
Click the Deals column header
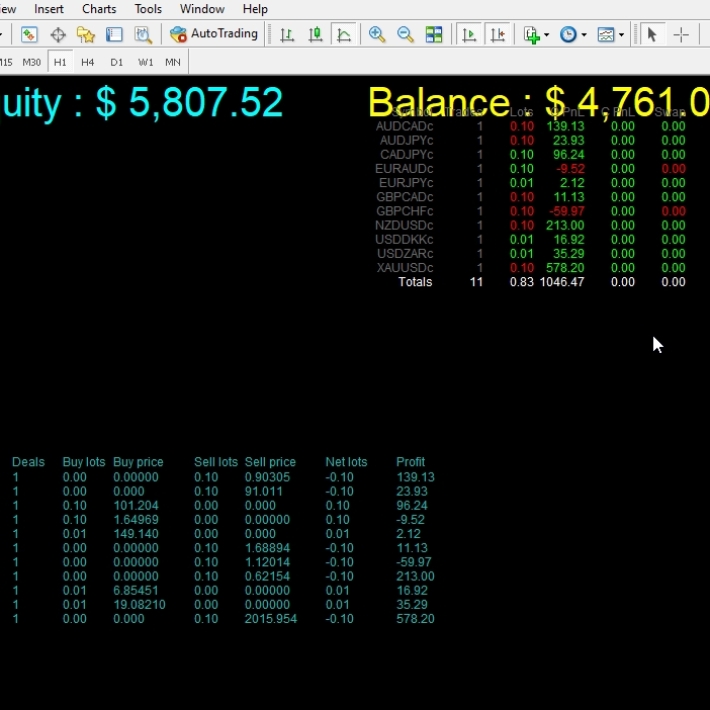[28, 462]
